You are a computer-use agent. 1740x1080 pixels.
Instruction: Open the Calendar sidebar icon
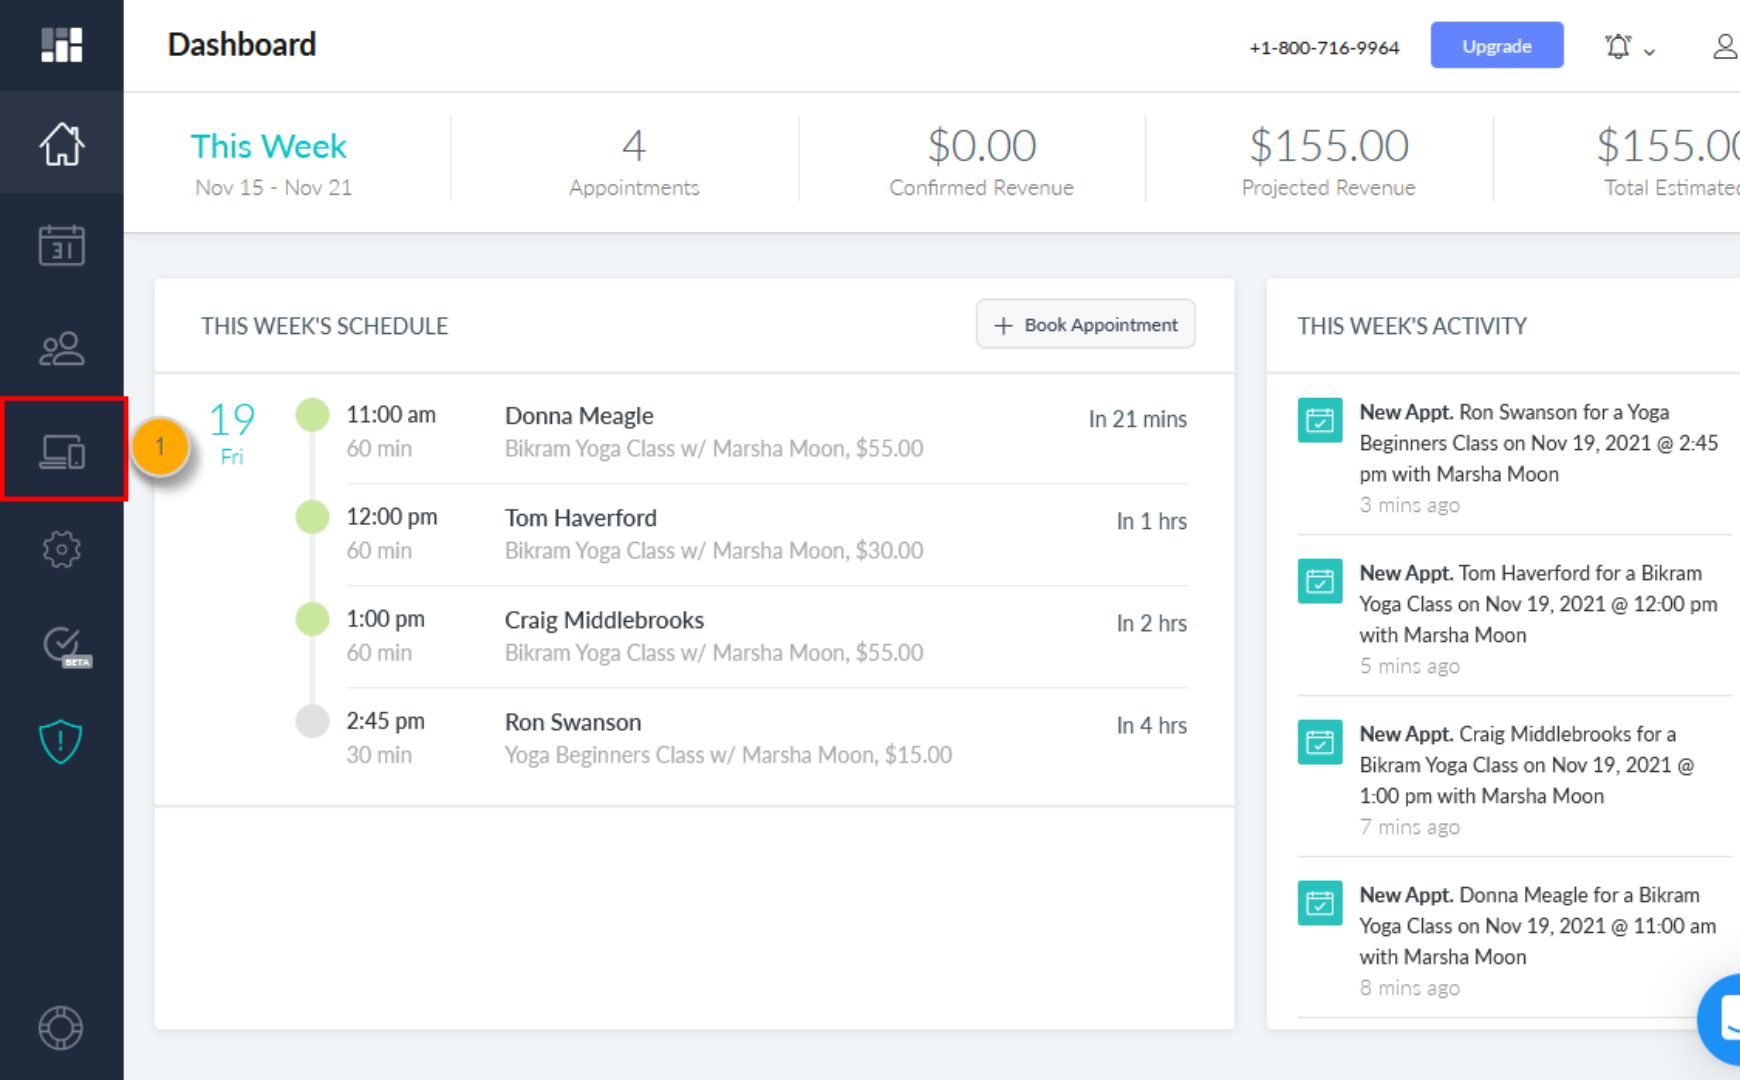coord(61,245)
